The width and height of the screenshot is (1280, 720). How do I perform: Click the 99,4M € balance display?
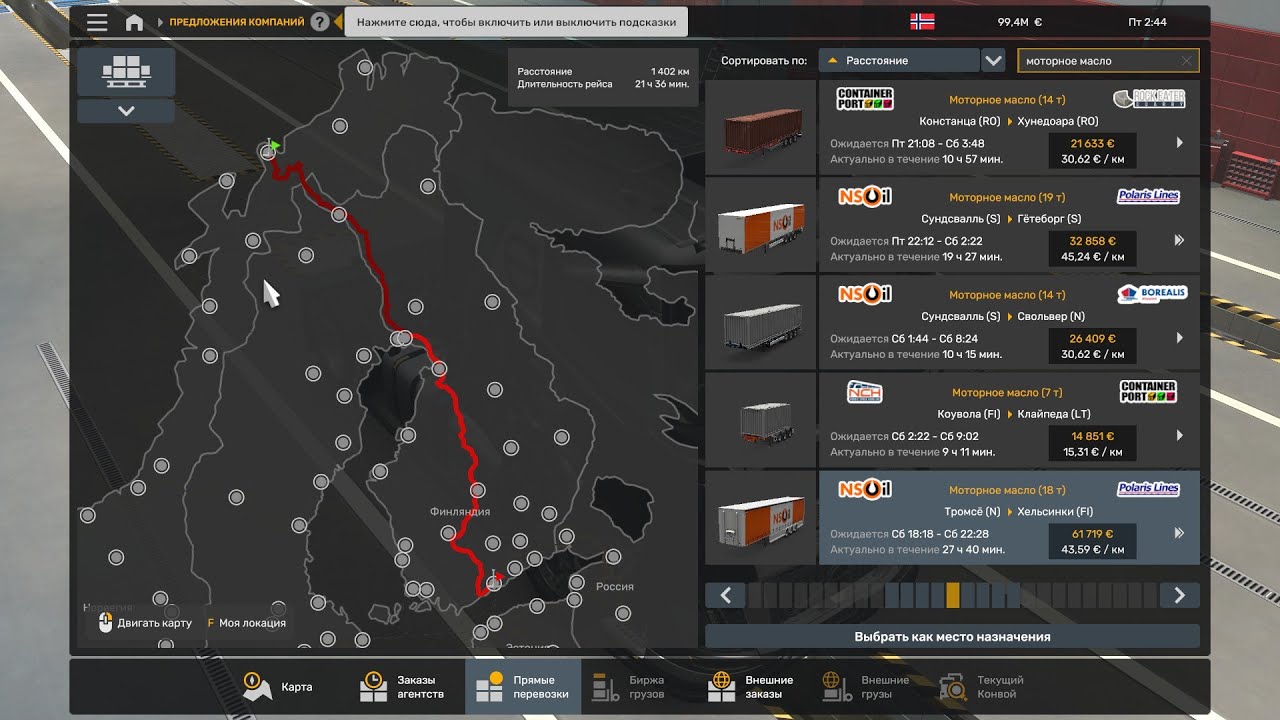[x=1019, y=22]
